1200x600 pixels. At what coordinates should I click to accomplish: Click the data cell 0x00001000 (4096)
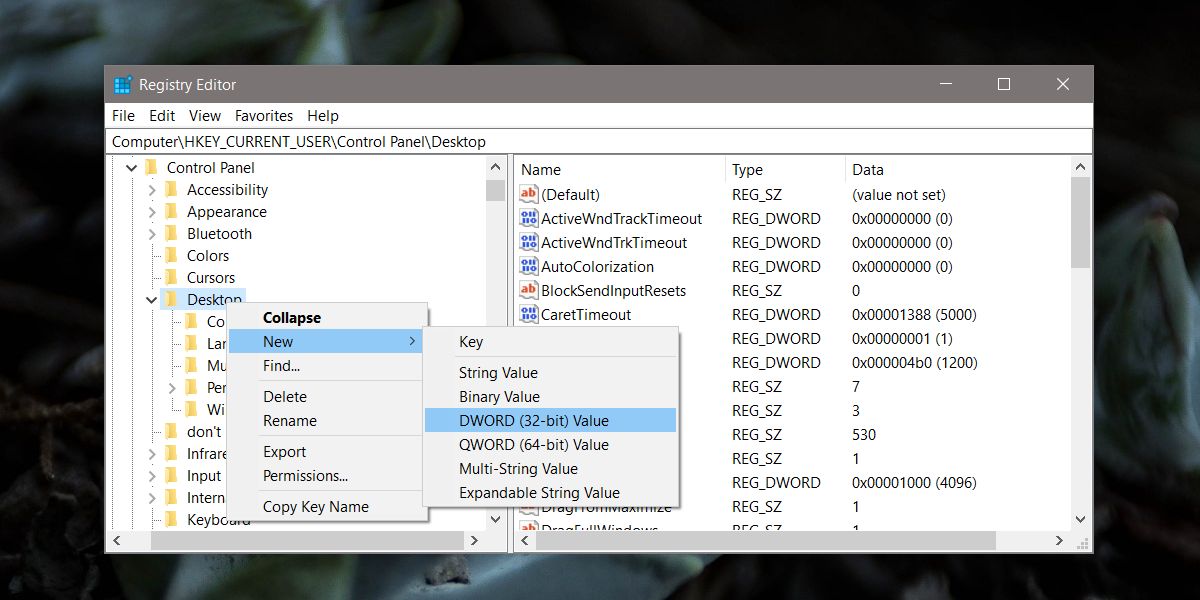pos(914,482)
